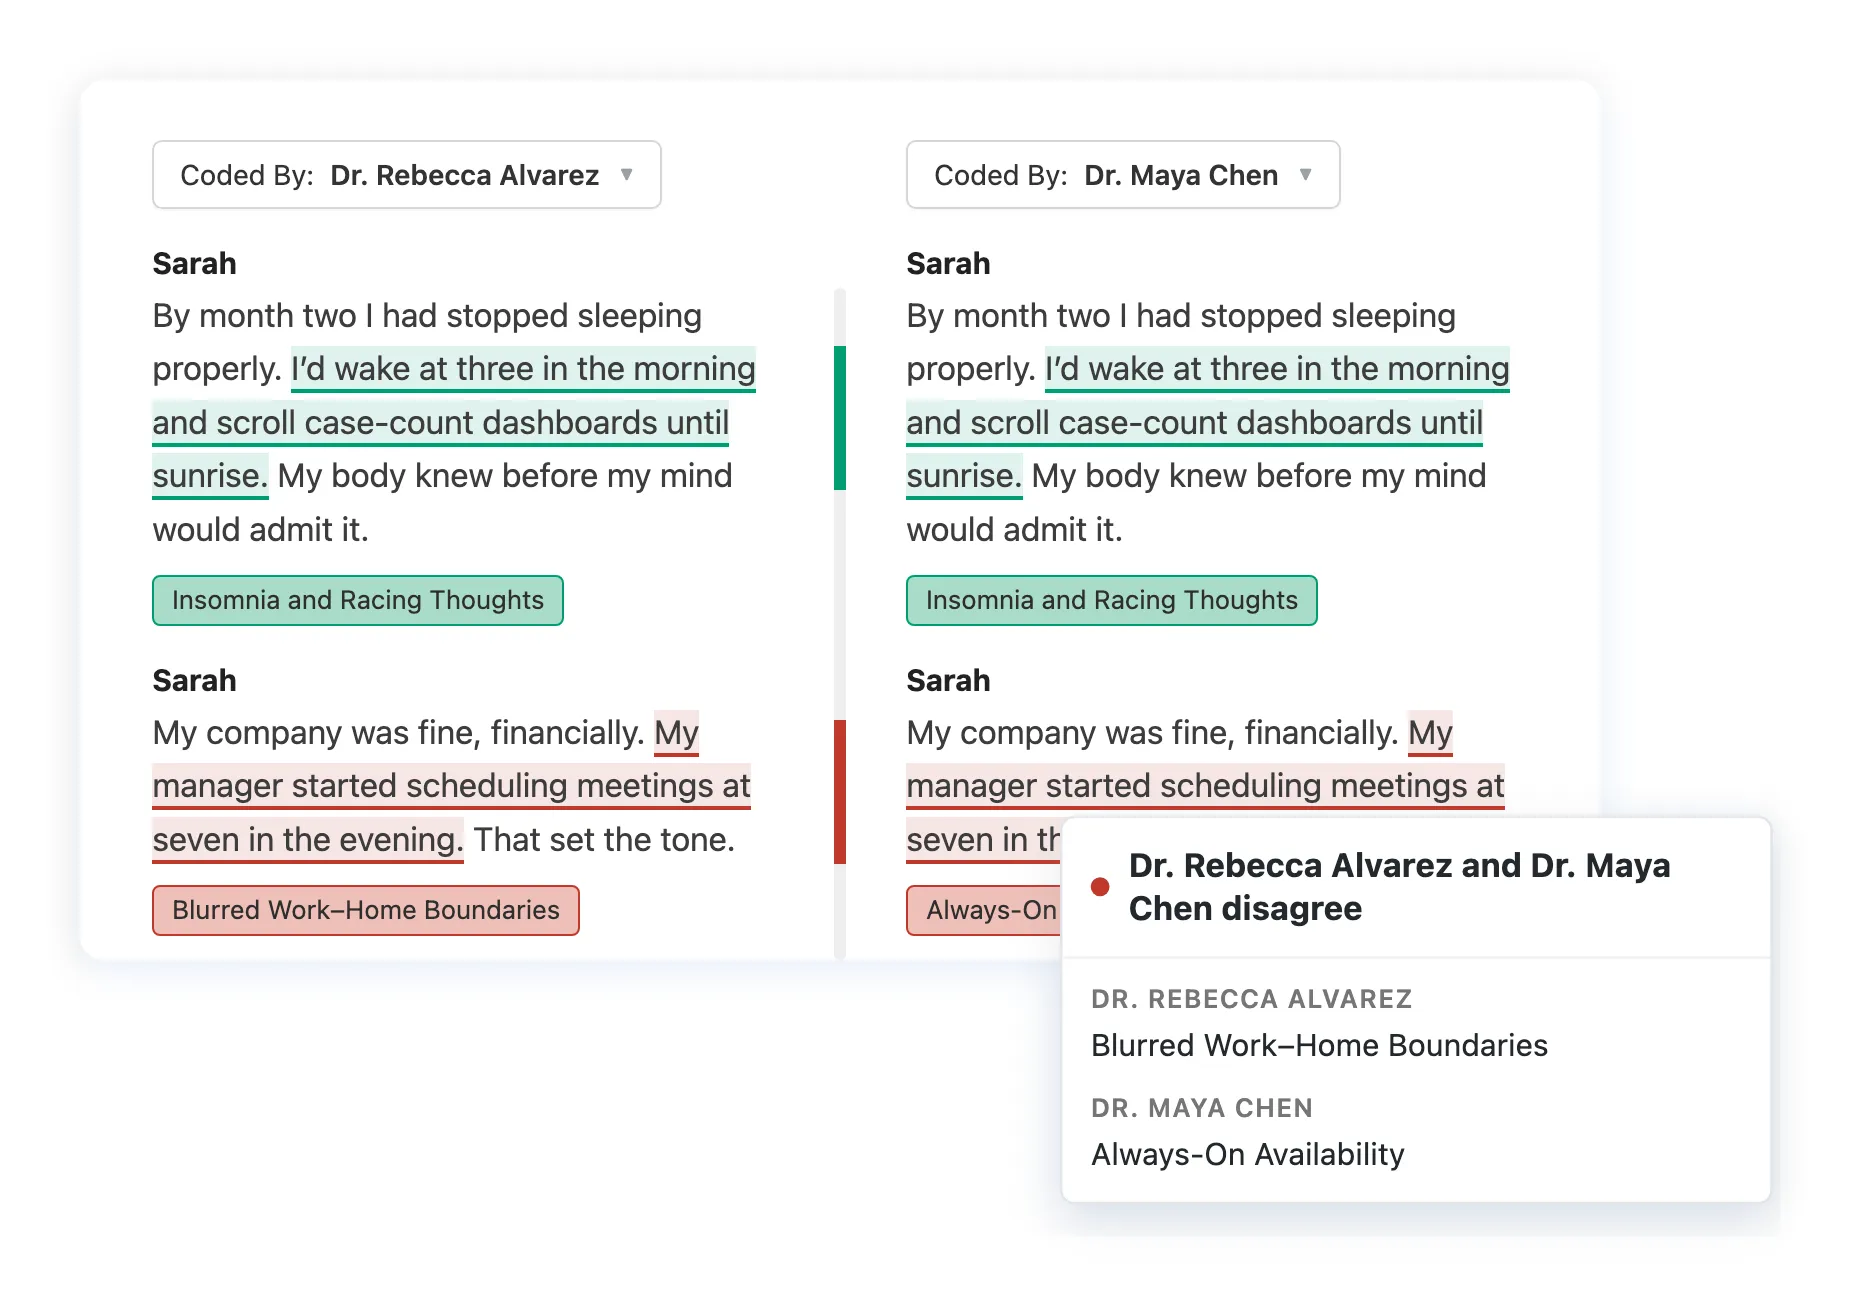
Task: Click the red dot in the disagreement popup
Action: (x=1100, y=887)
